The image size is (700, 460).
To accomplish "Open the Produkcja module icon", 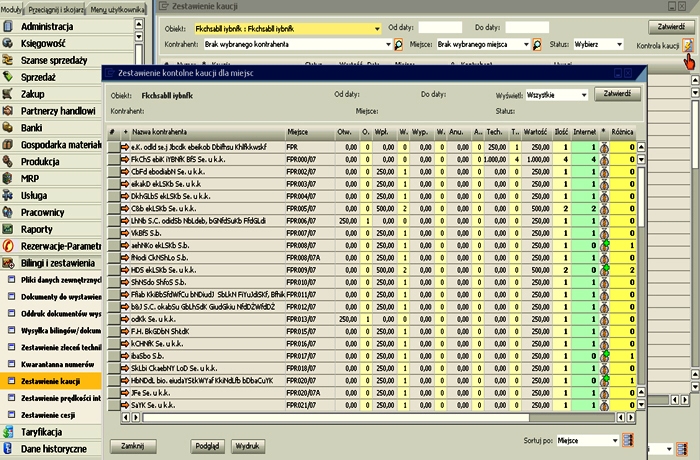I will (x=8, y=162).
